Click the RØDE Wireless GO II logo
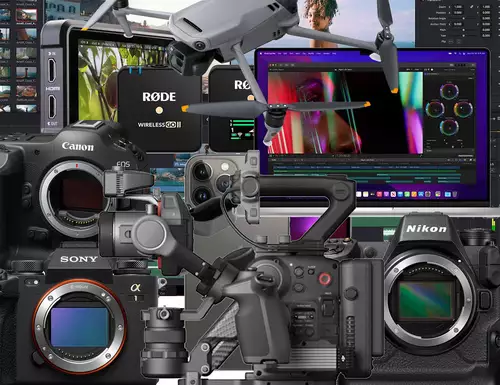 coord(159,97)
